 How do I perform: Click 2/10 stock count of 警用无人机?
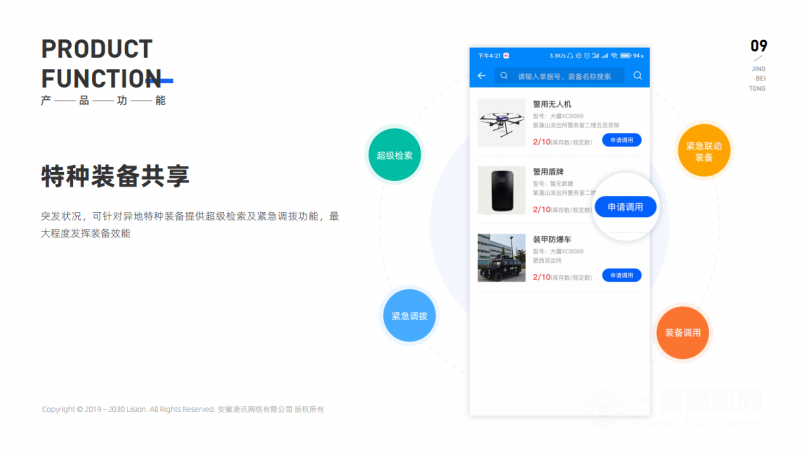click(541, 142)
